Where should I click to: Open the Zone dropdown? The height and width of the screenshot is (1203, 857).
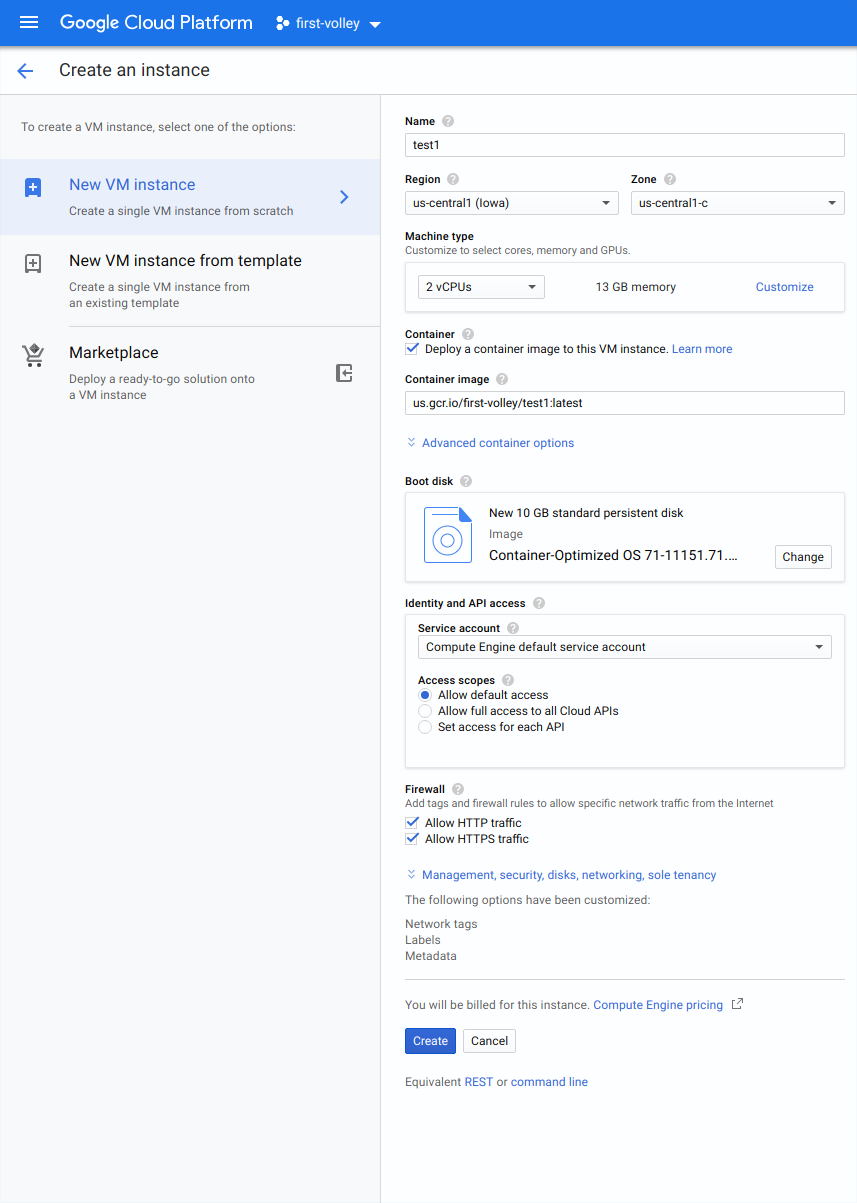737,203
